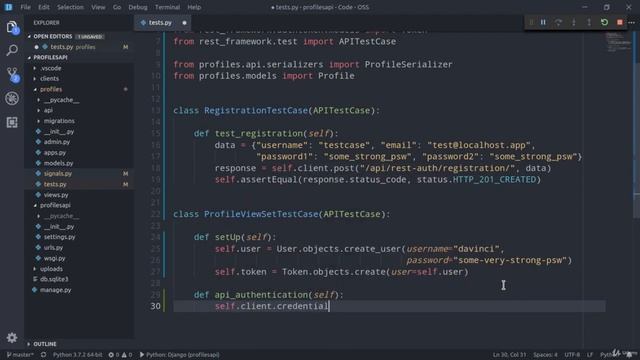Select Python 3.7.2 64-bit interpreter
This screenshot has width=640, height=360.
pyautogui.click(x=78, y=355)
